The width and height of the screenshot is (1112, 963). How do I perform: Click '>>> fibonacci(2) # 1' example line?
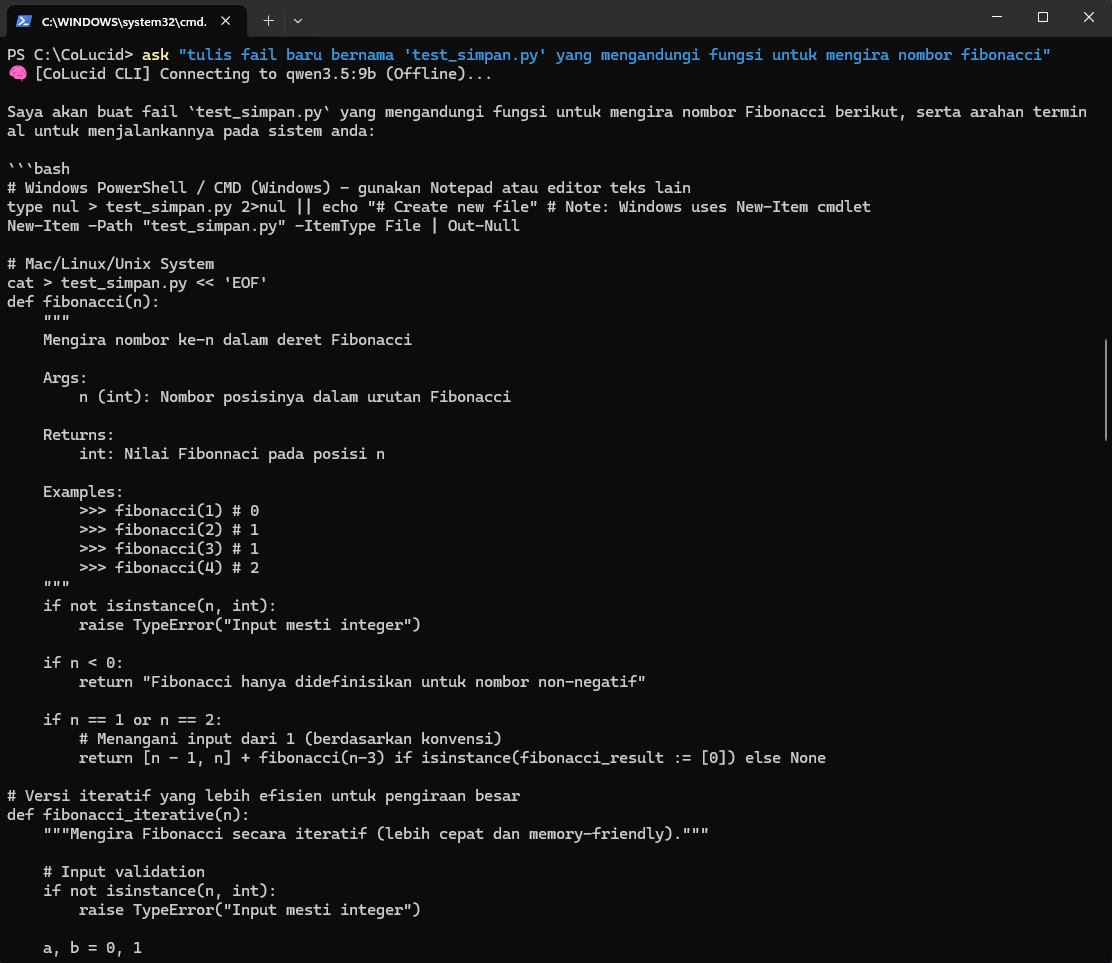[169, 530]
